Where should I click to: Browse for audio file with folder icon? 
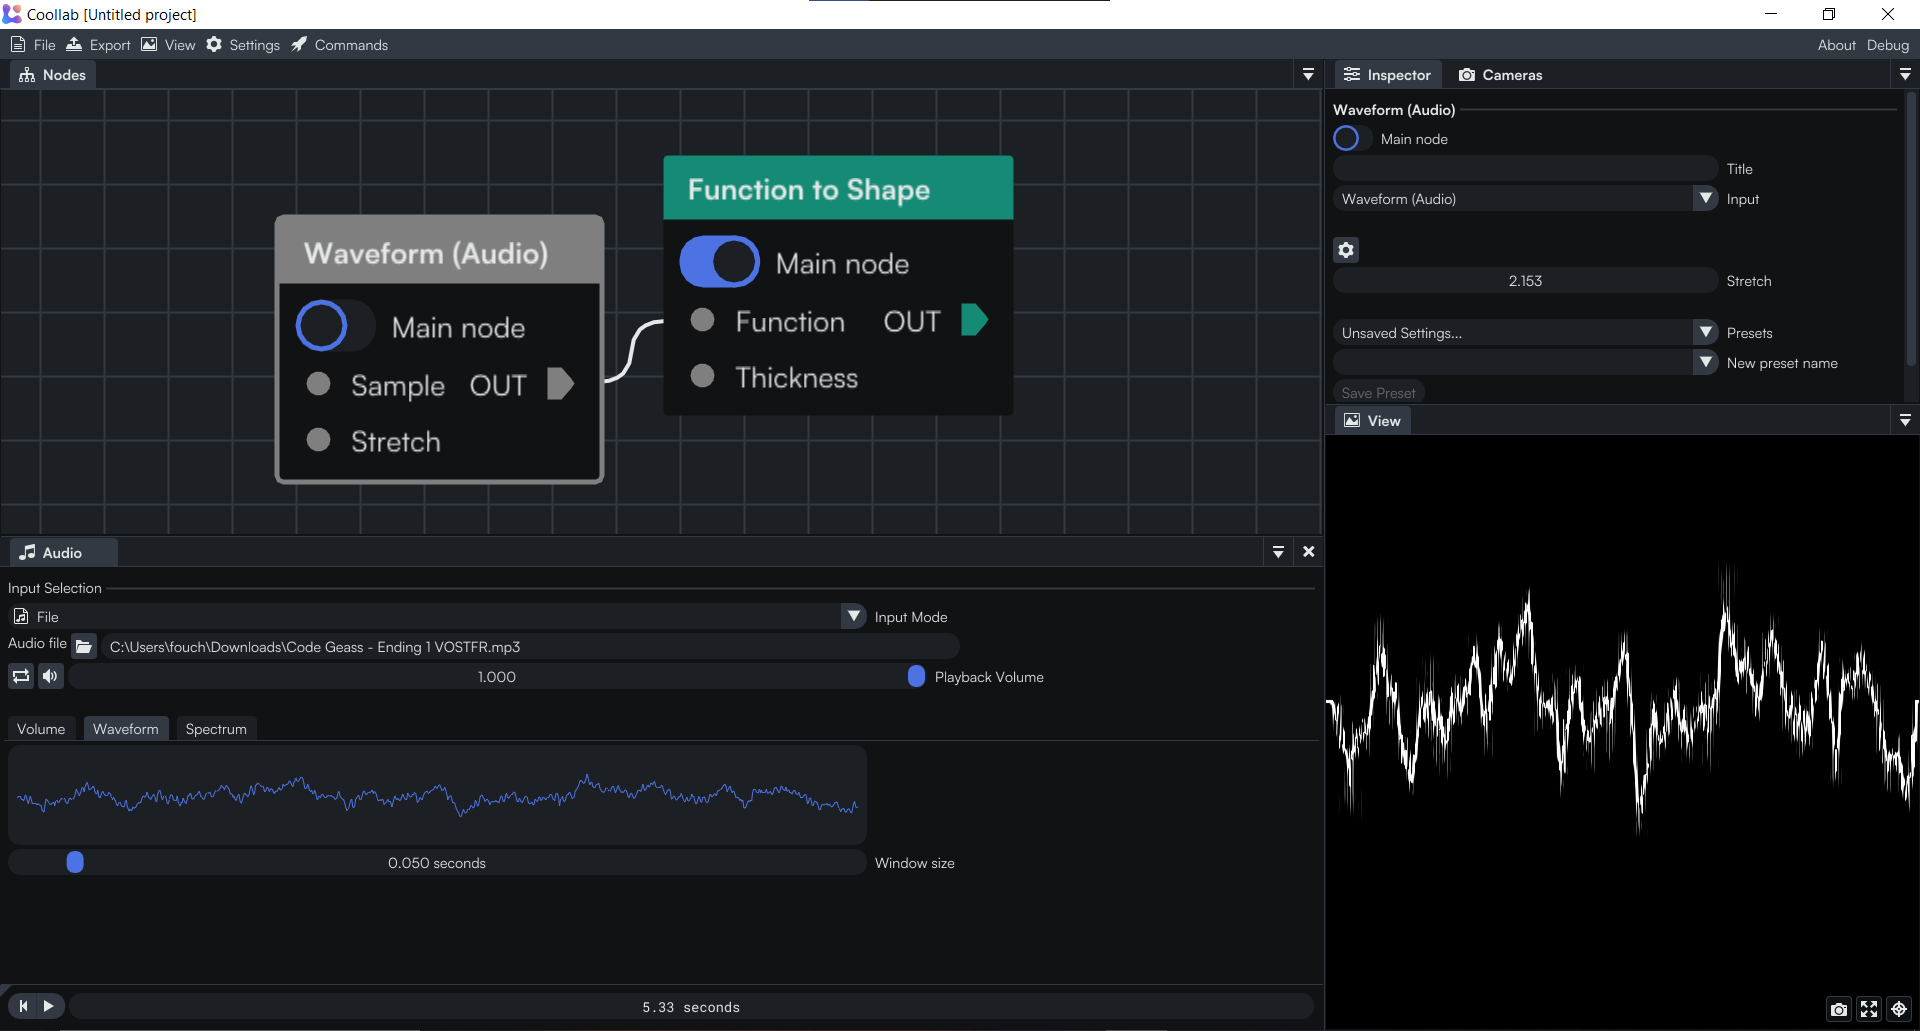(x=85, y=647)
